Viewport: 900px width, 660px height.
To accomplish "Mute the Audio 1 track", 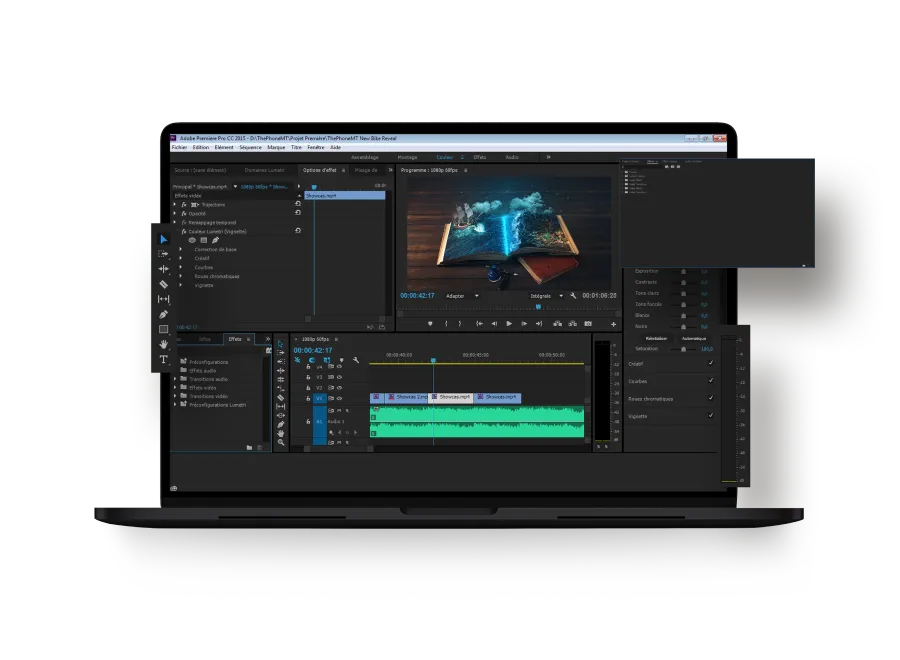I will (x=339, y=410).
